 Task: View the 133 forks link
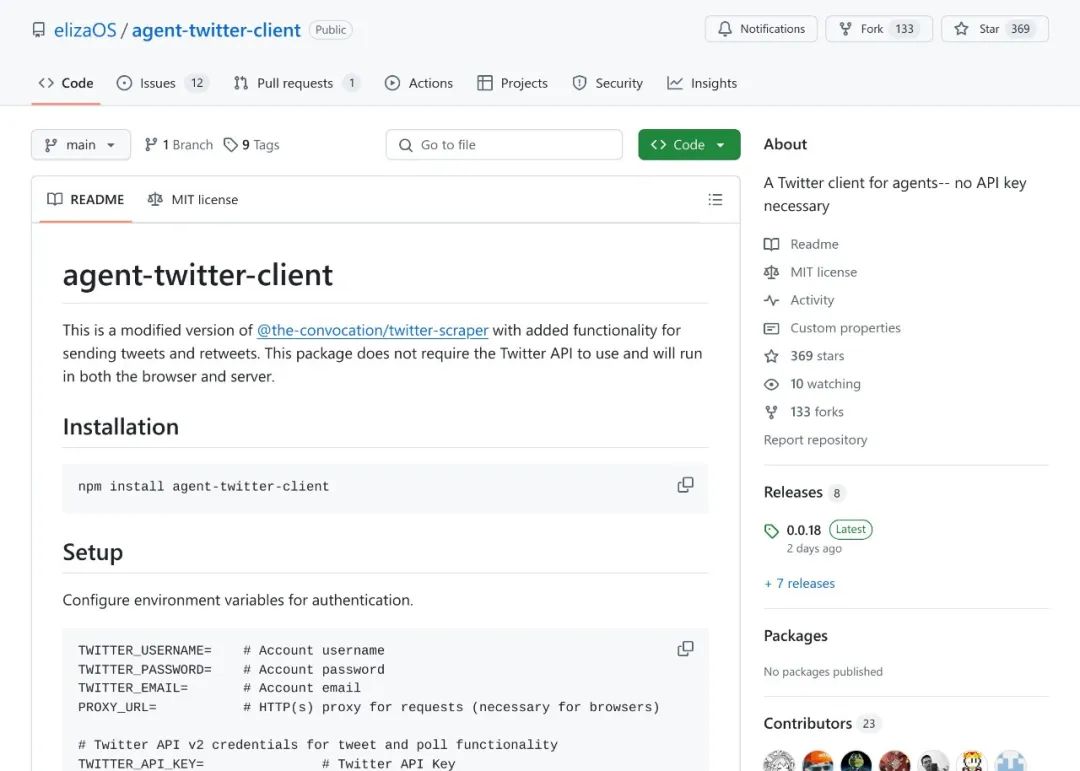(x=804, y=412)
